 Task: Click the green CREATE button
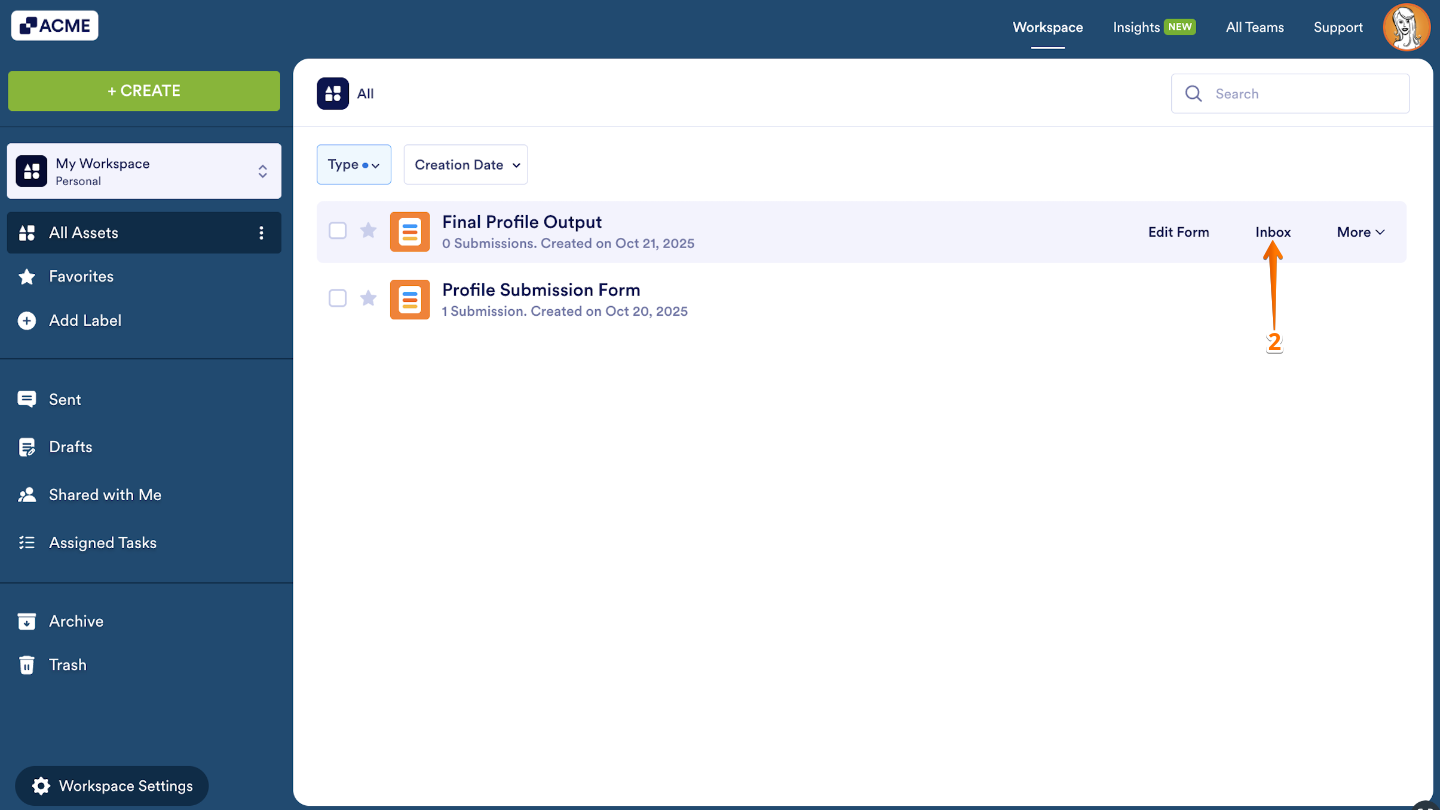(144, 91)
